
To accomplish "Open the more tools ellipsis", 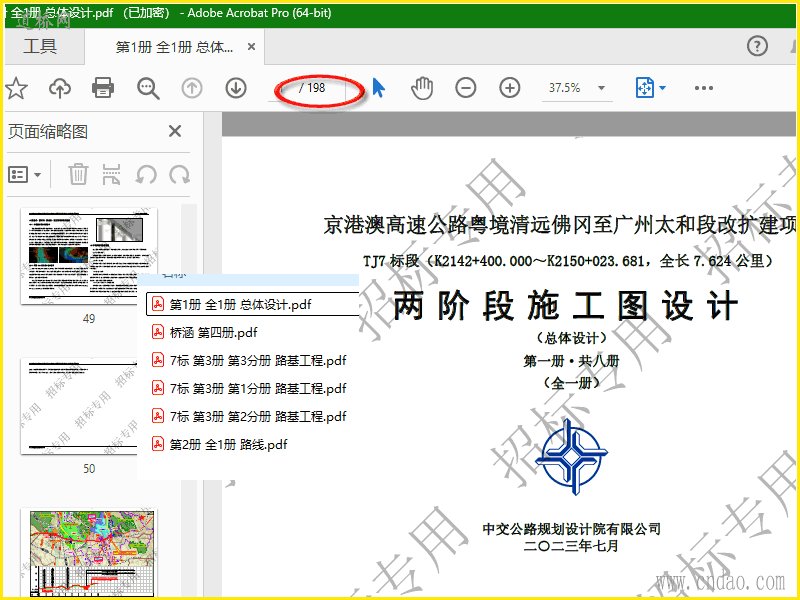I will click(x=704, y=88).
